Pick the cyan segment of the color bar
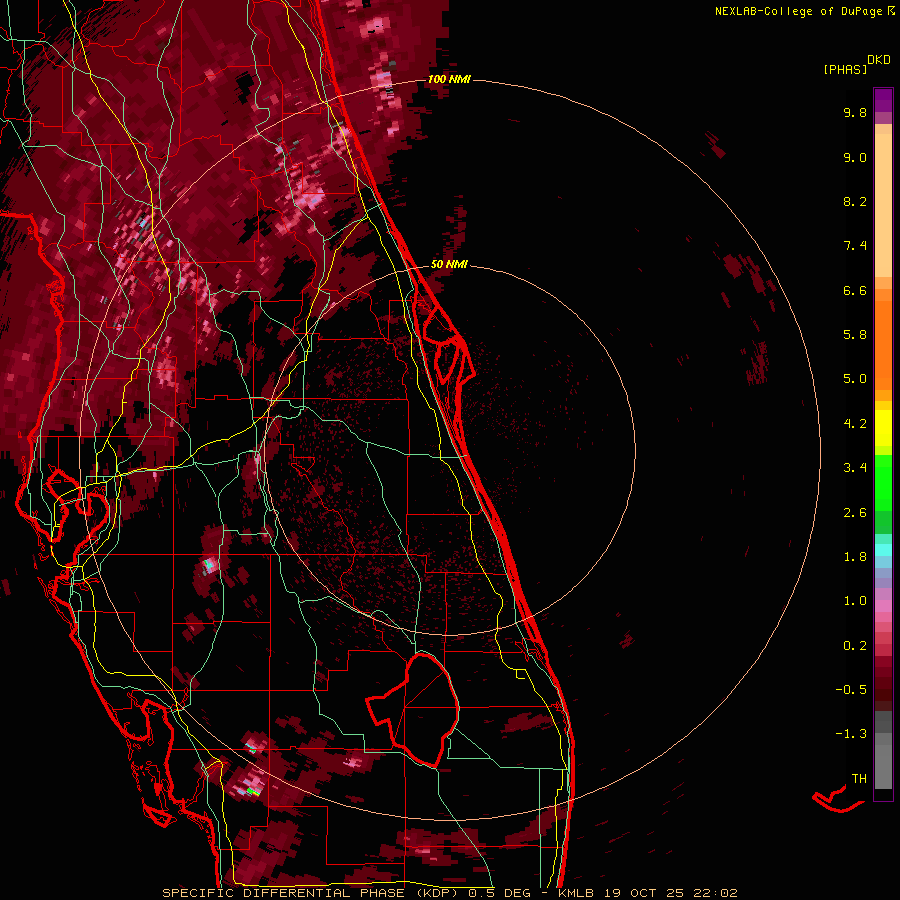Viewport: 900px width, 900px height. coord(883,550)
